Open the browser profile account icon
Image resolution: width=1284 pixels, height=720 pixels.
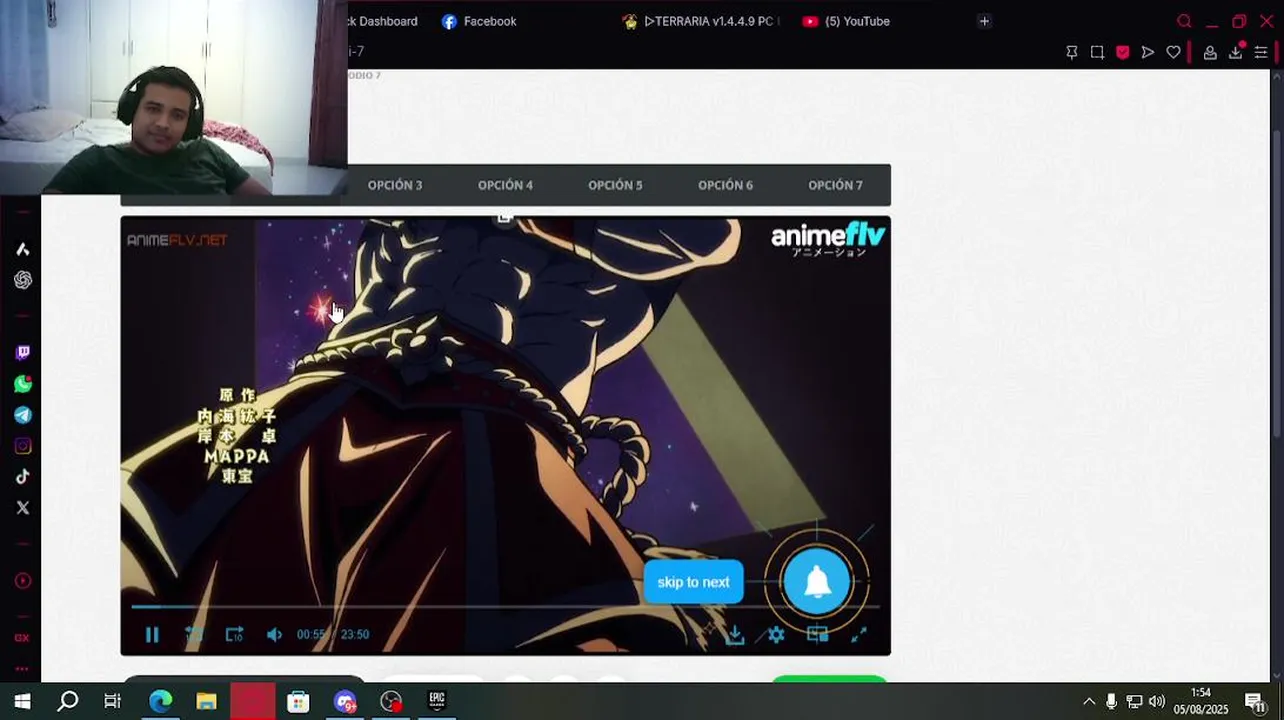(x=1210, y=52)
